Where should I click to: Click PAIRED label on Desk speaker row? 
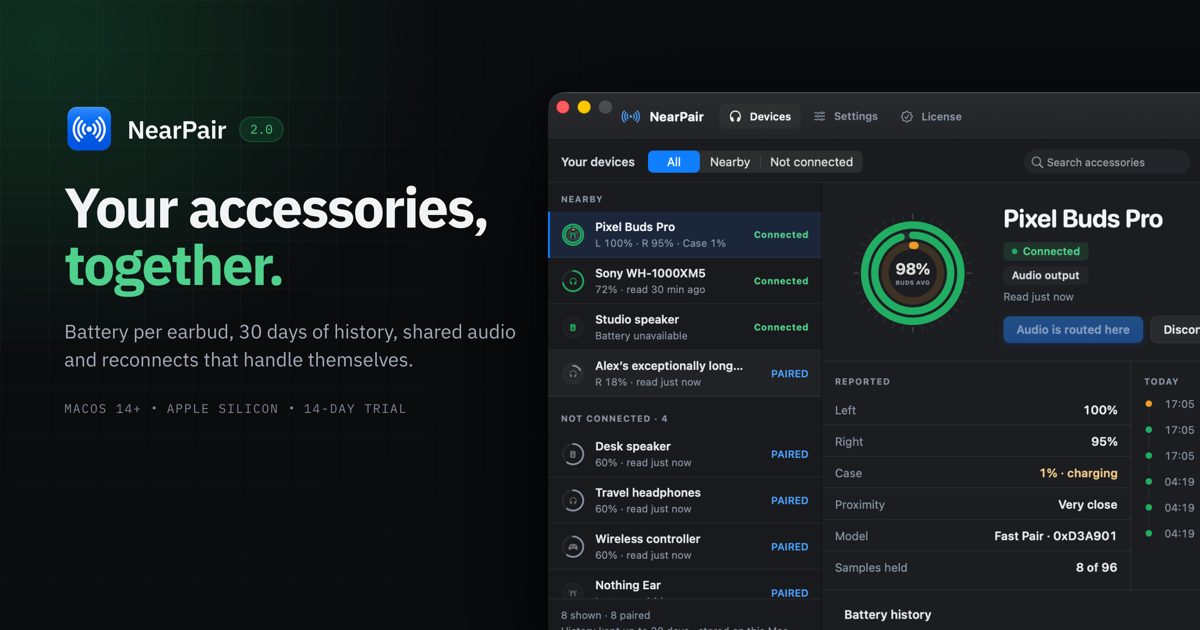pos(789,454)
